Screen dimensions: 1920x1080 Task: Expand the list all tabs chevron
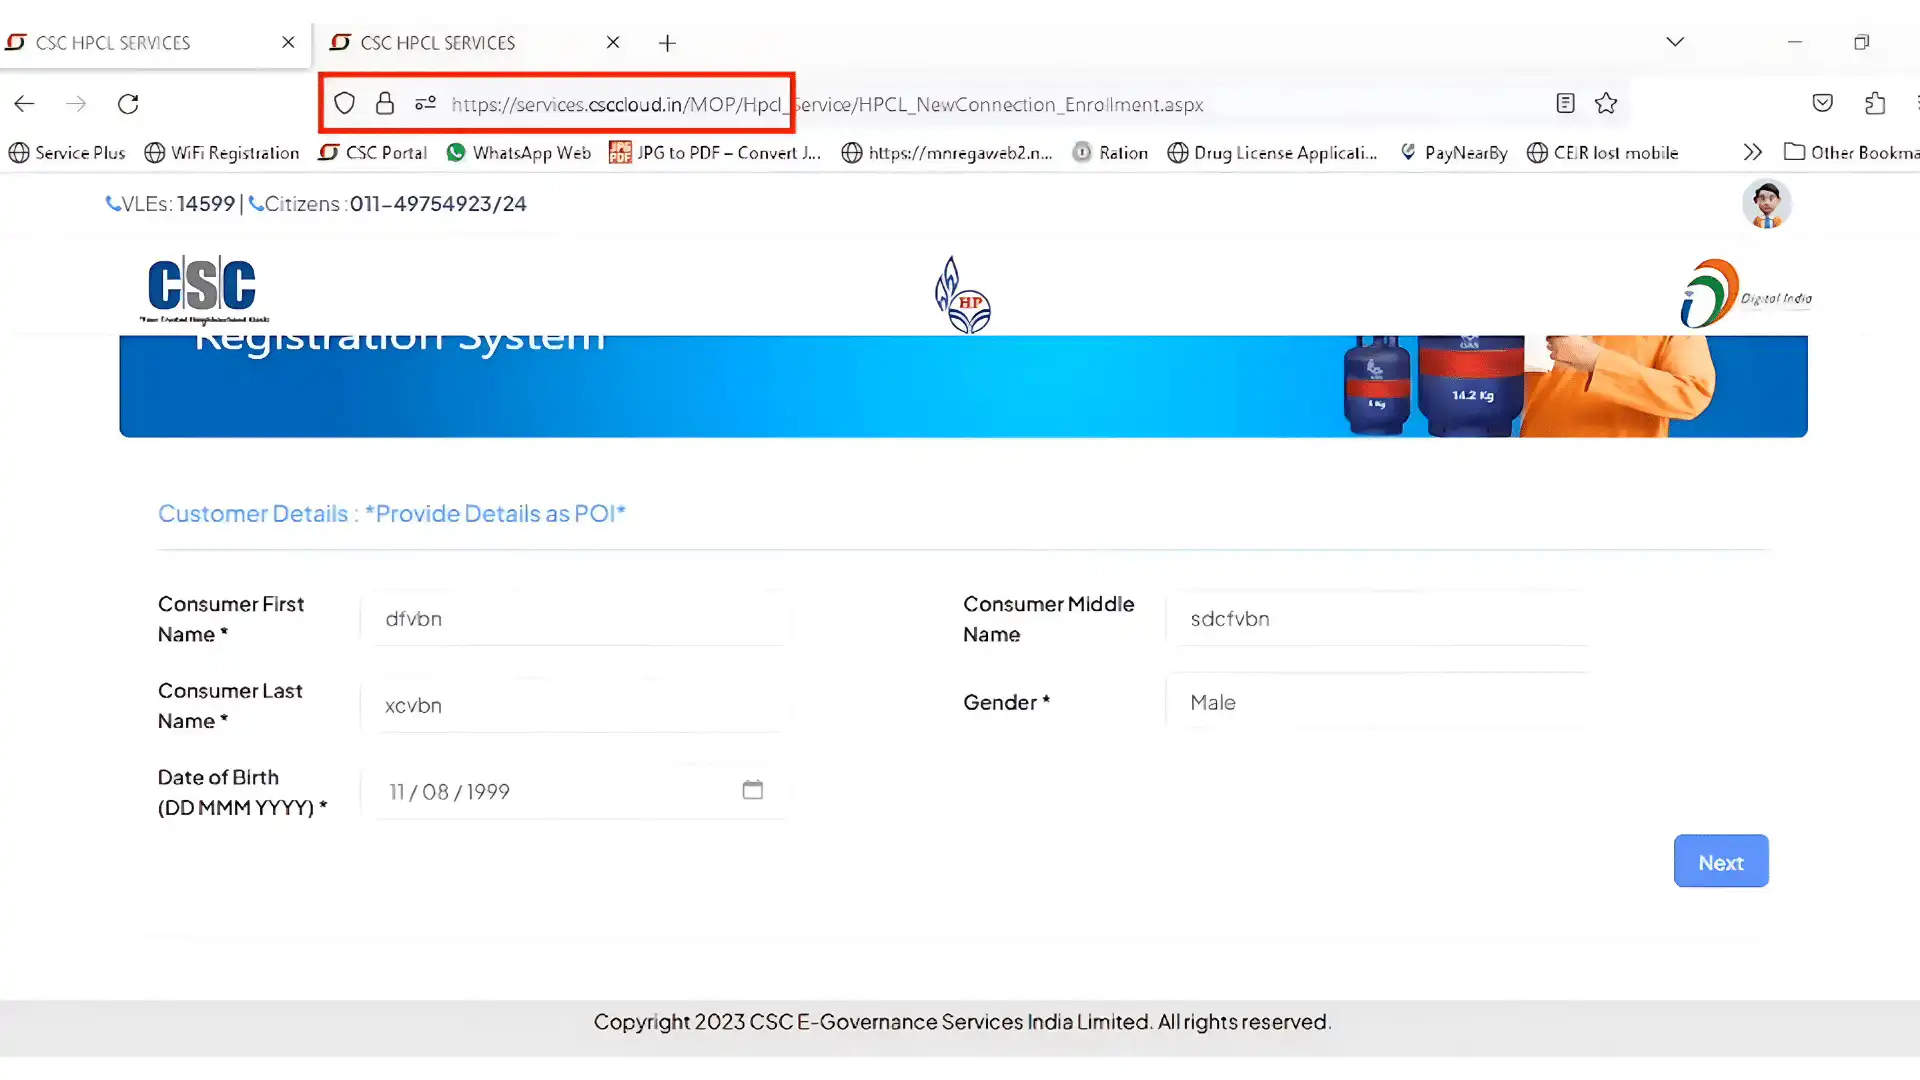tap(1675, 42)
